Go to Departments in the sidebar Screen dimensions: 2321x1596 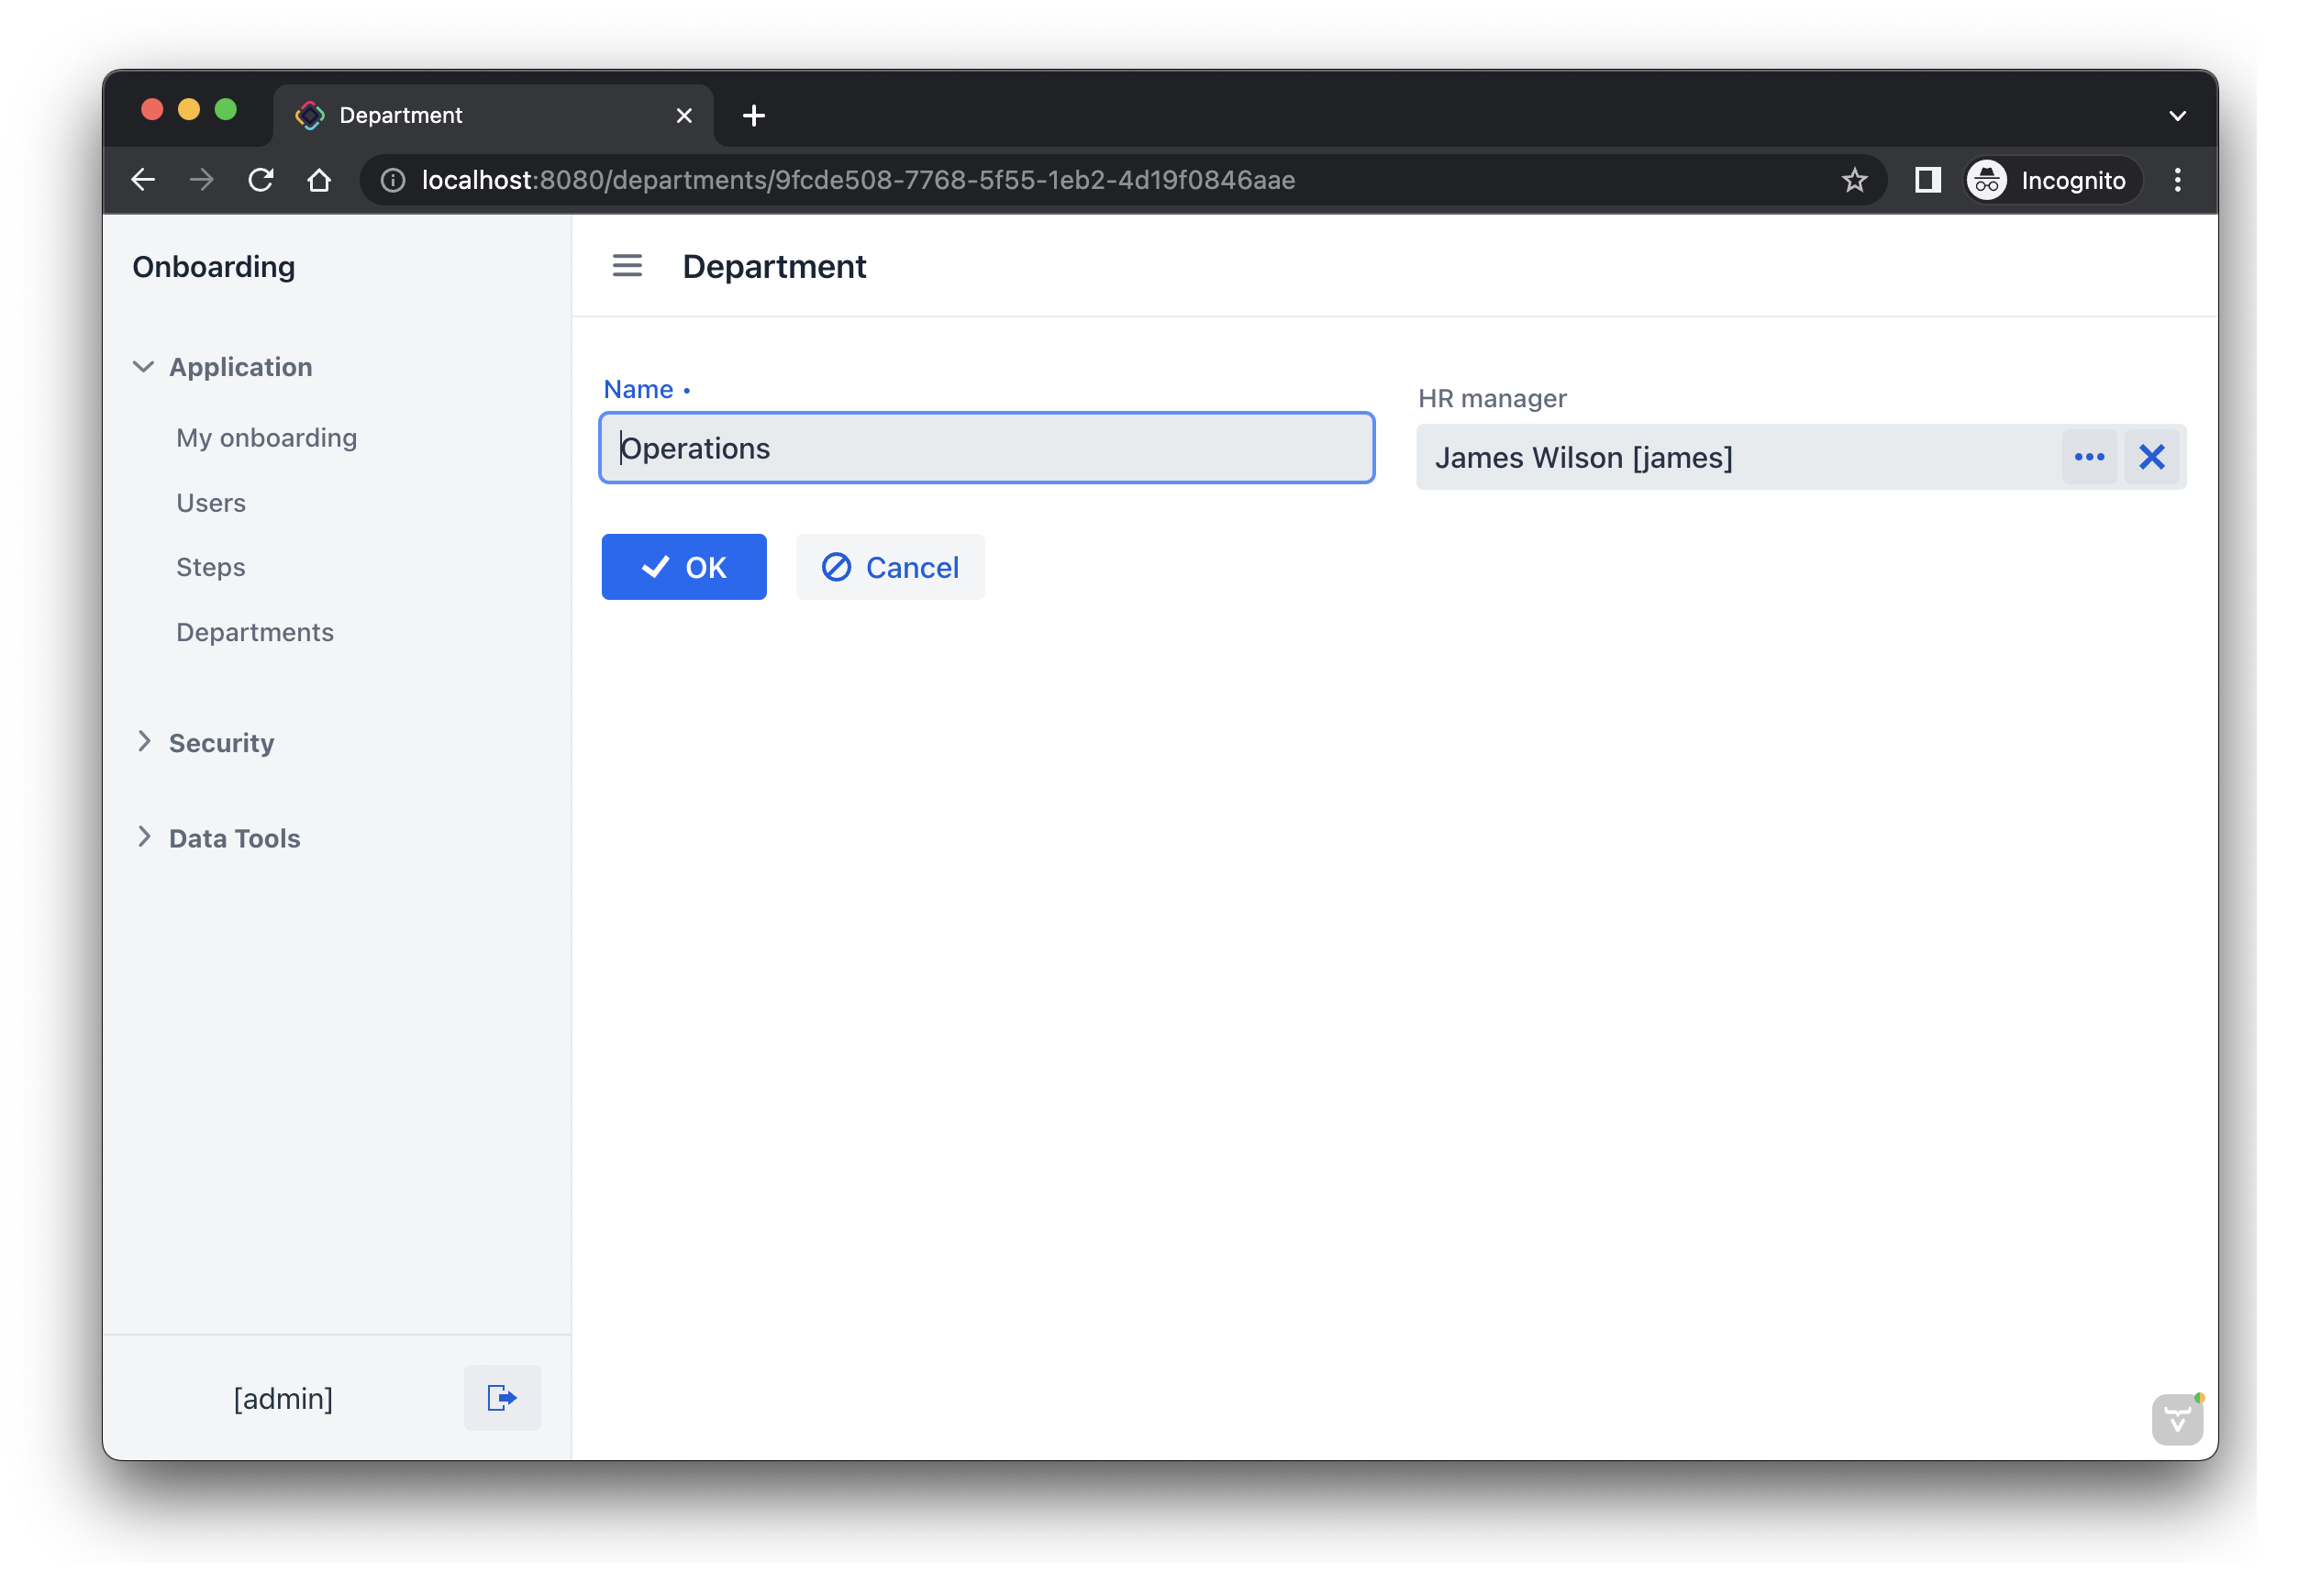pyautogui.click(x=255, y=632)
